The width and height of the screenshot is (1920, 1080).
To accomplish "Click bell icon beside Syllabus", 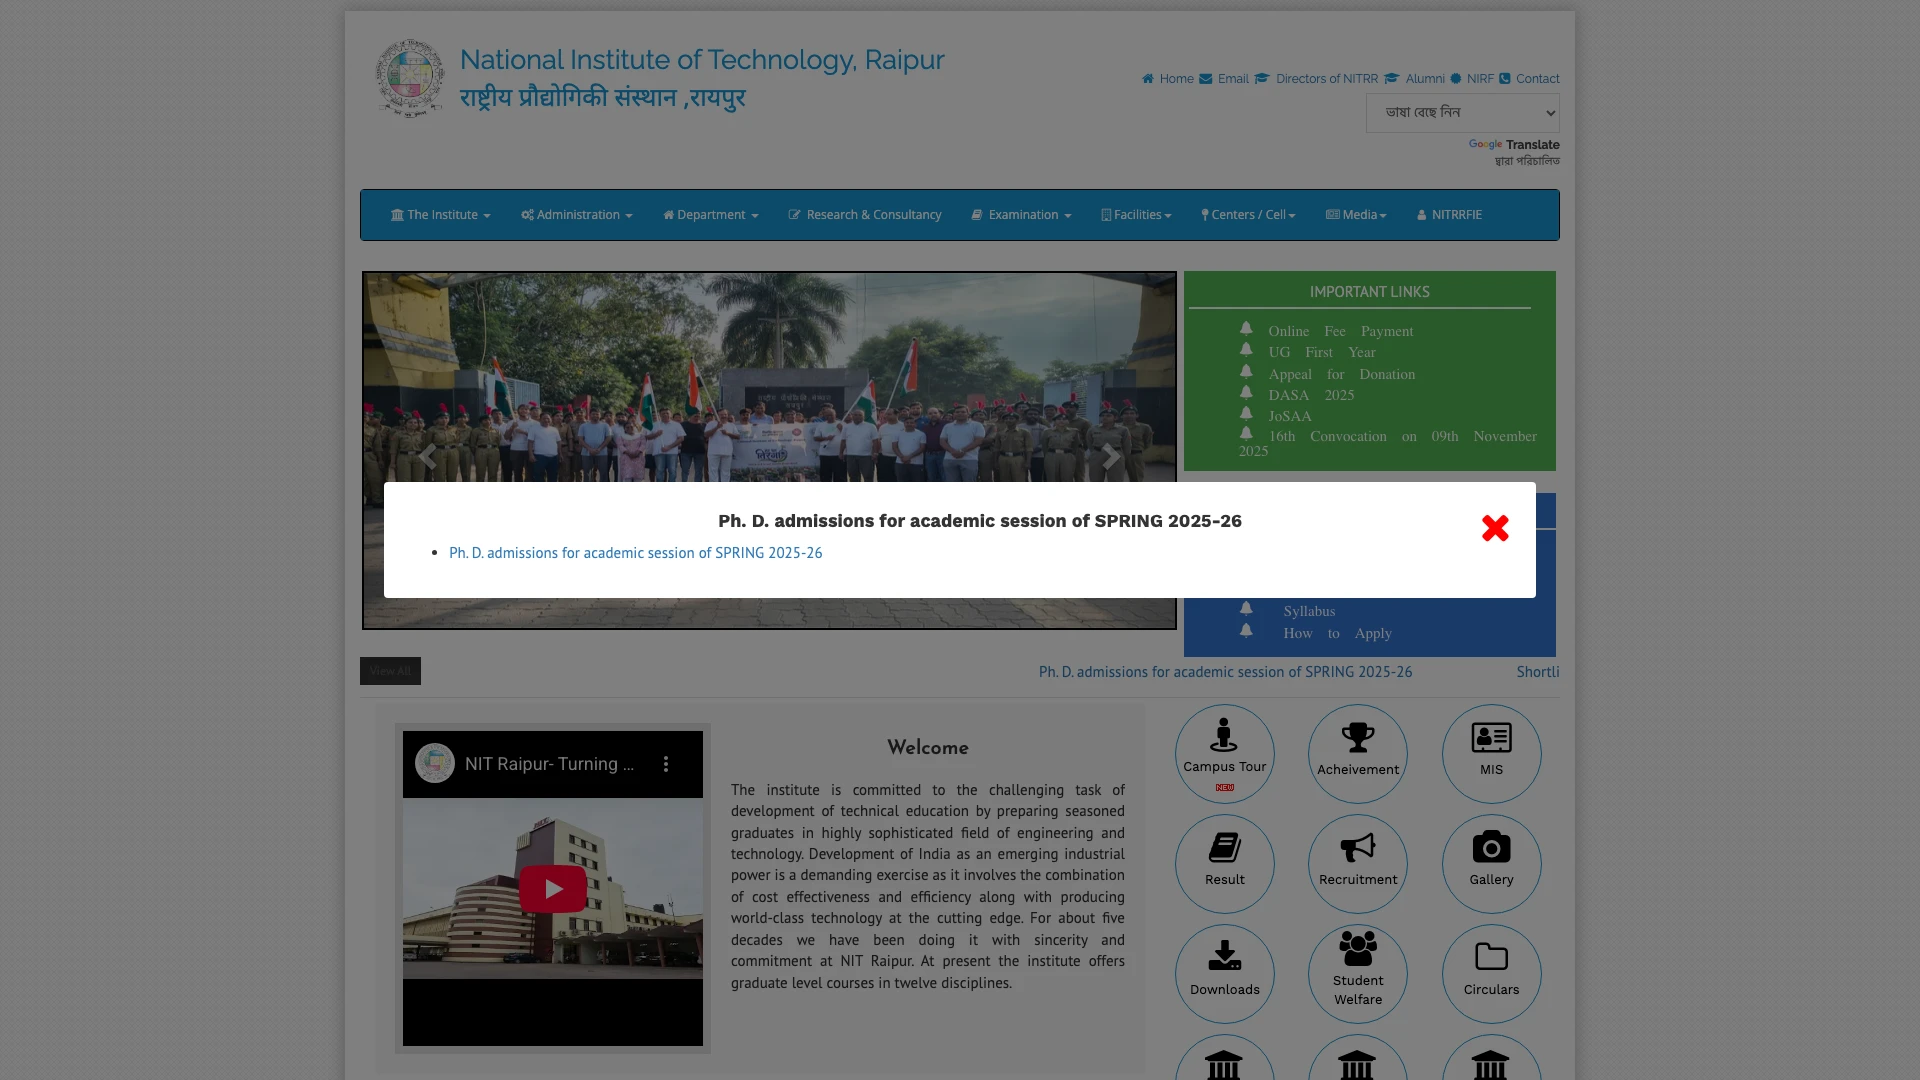I will 1246,608.
